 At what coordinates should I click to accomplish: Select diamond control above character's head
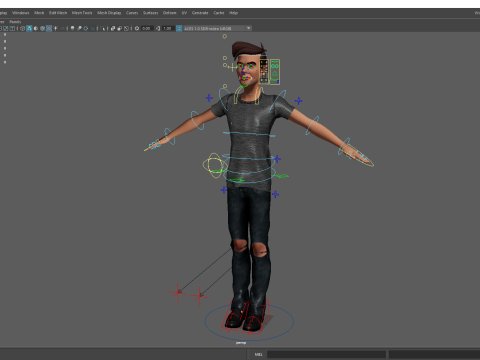click(x=225, y=36)
